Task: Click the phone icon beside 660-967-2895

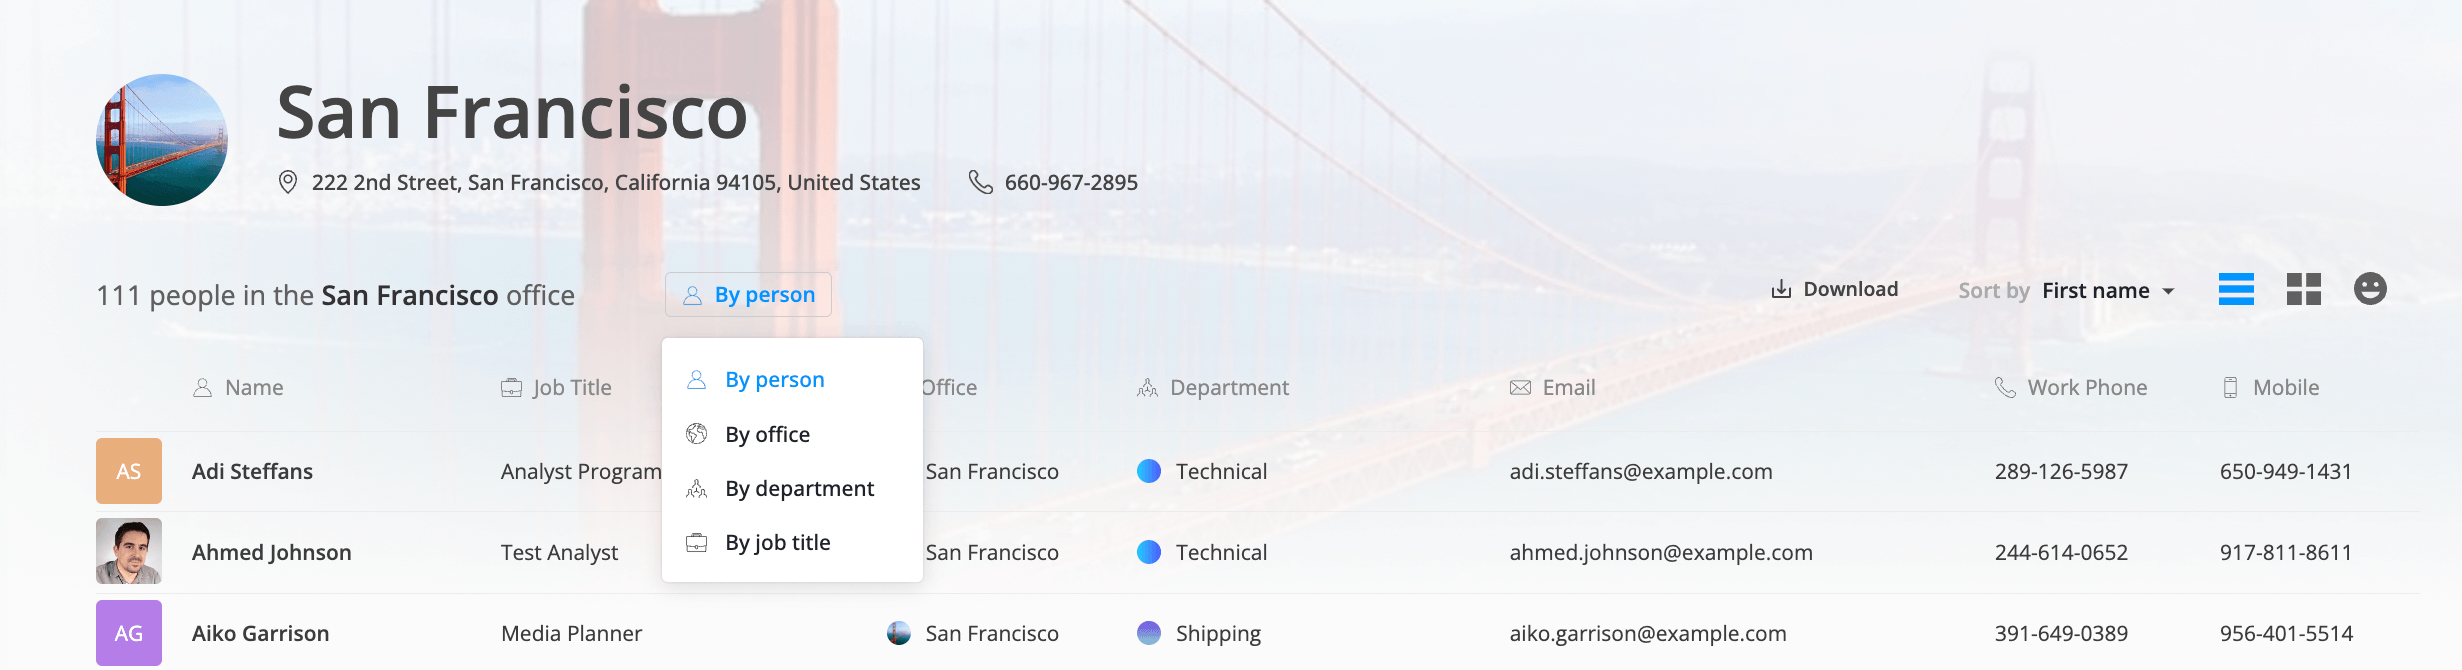Action: [x=981, y=182]
